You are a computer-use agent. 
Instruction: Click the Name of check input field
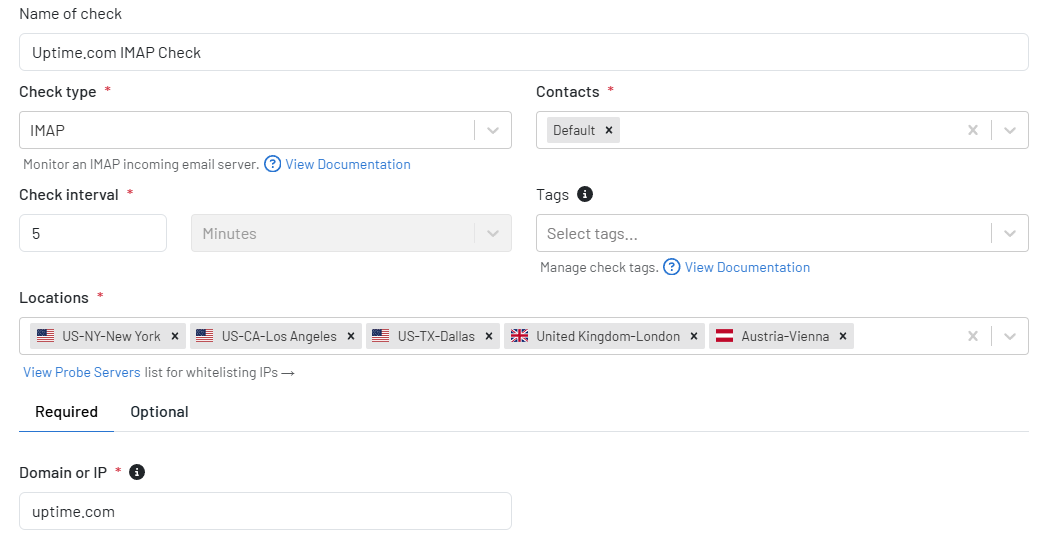[x=524, y=52]
